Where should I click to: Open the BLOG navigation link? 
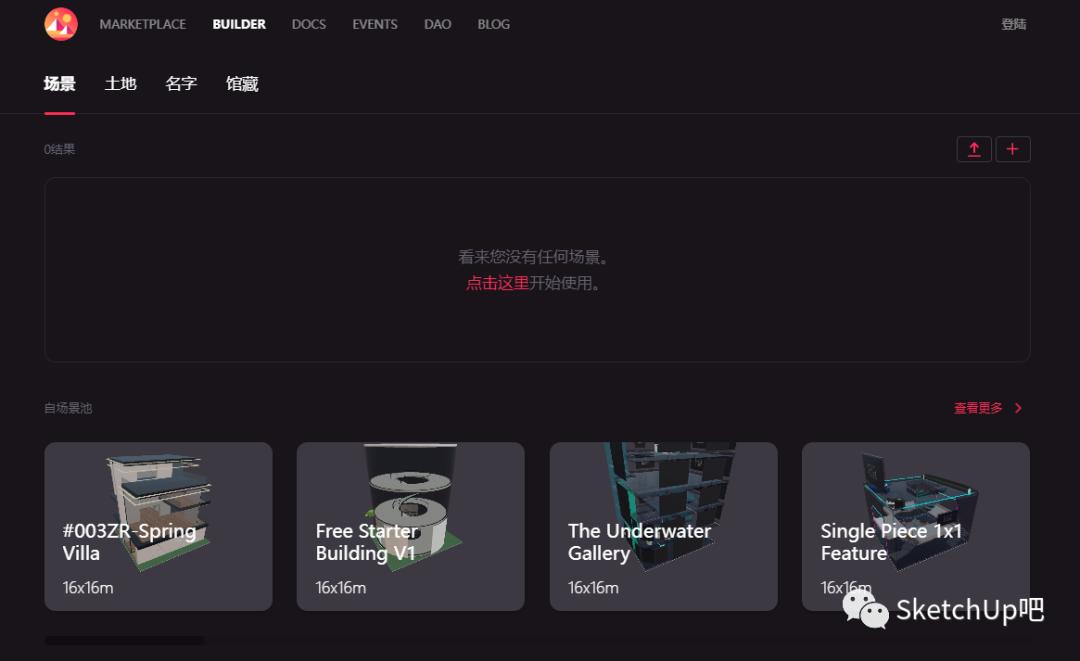coord(494,24)
